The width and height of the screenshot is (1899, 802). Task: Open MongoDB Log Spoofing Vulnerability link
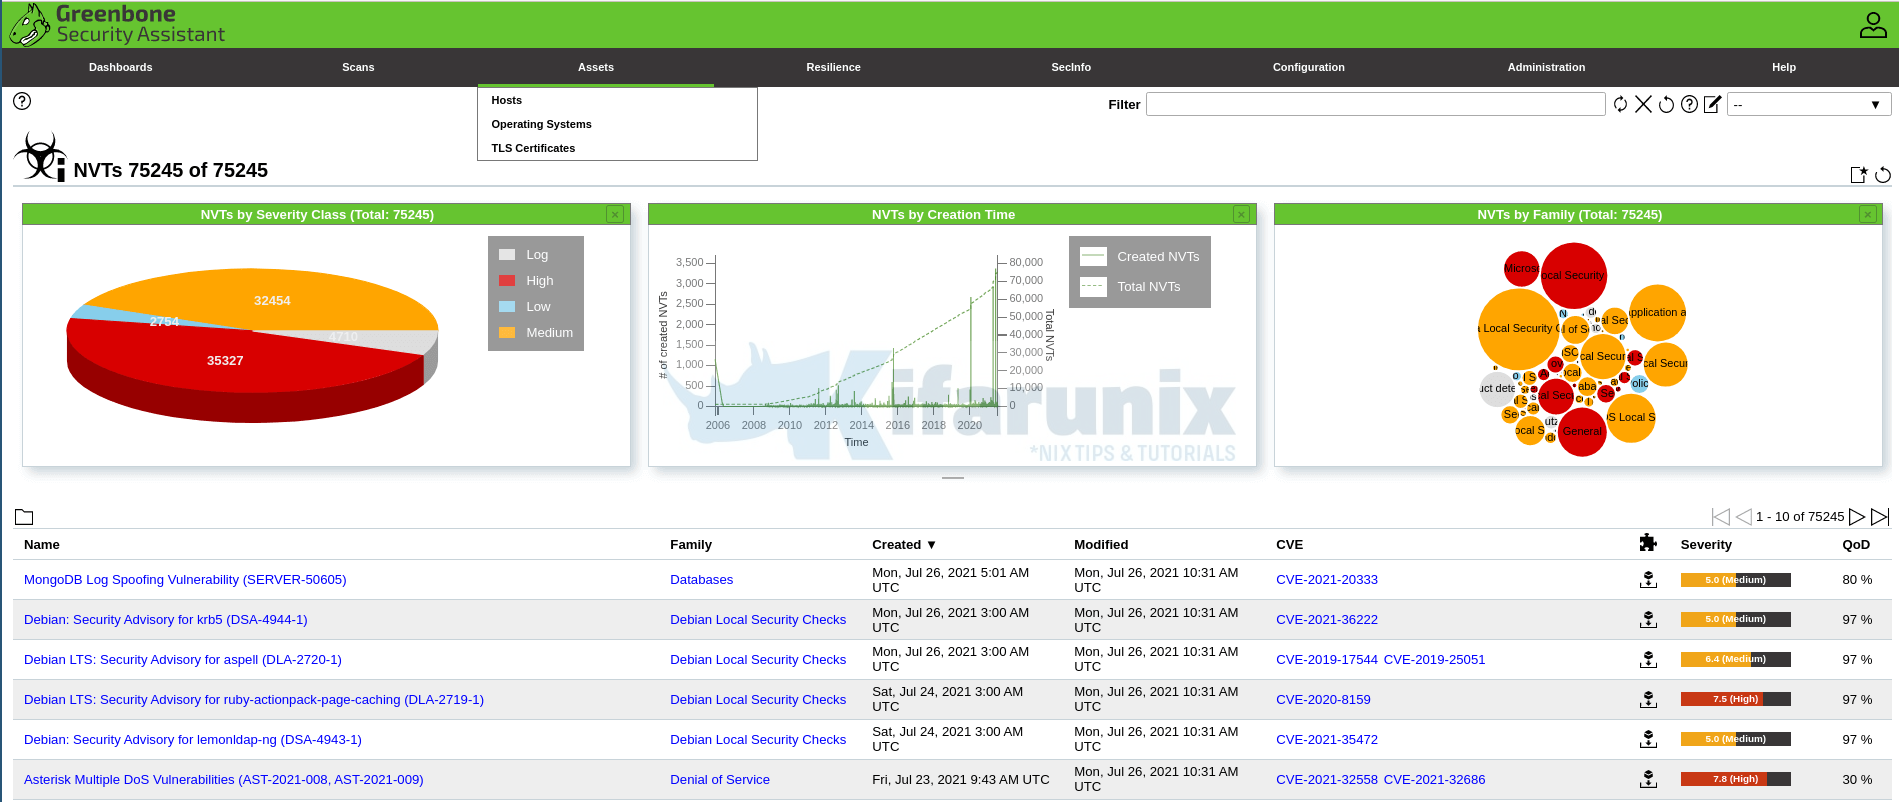click(185, 580)
